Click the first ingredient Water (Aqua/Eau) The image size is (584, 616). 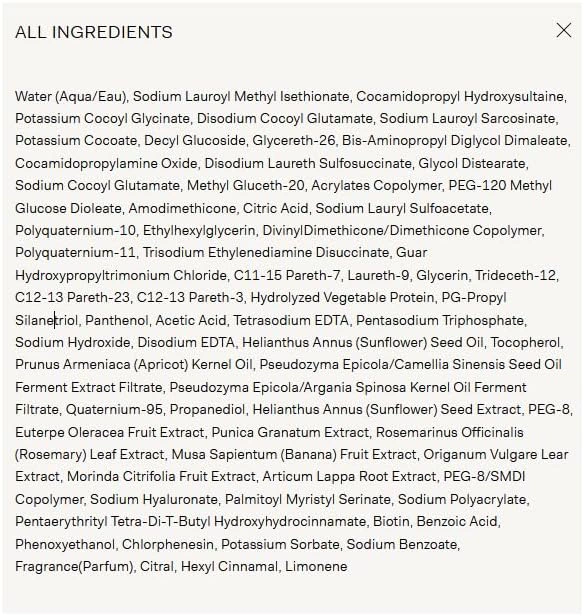coord(71,96)
